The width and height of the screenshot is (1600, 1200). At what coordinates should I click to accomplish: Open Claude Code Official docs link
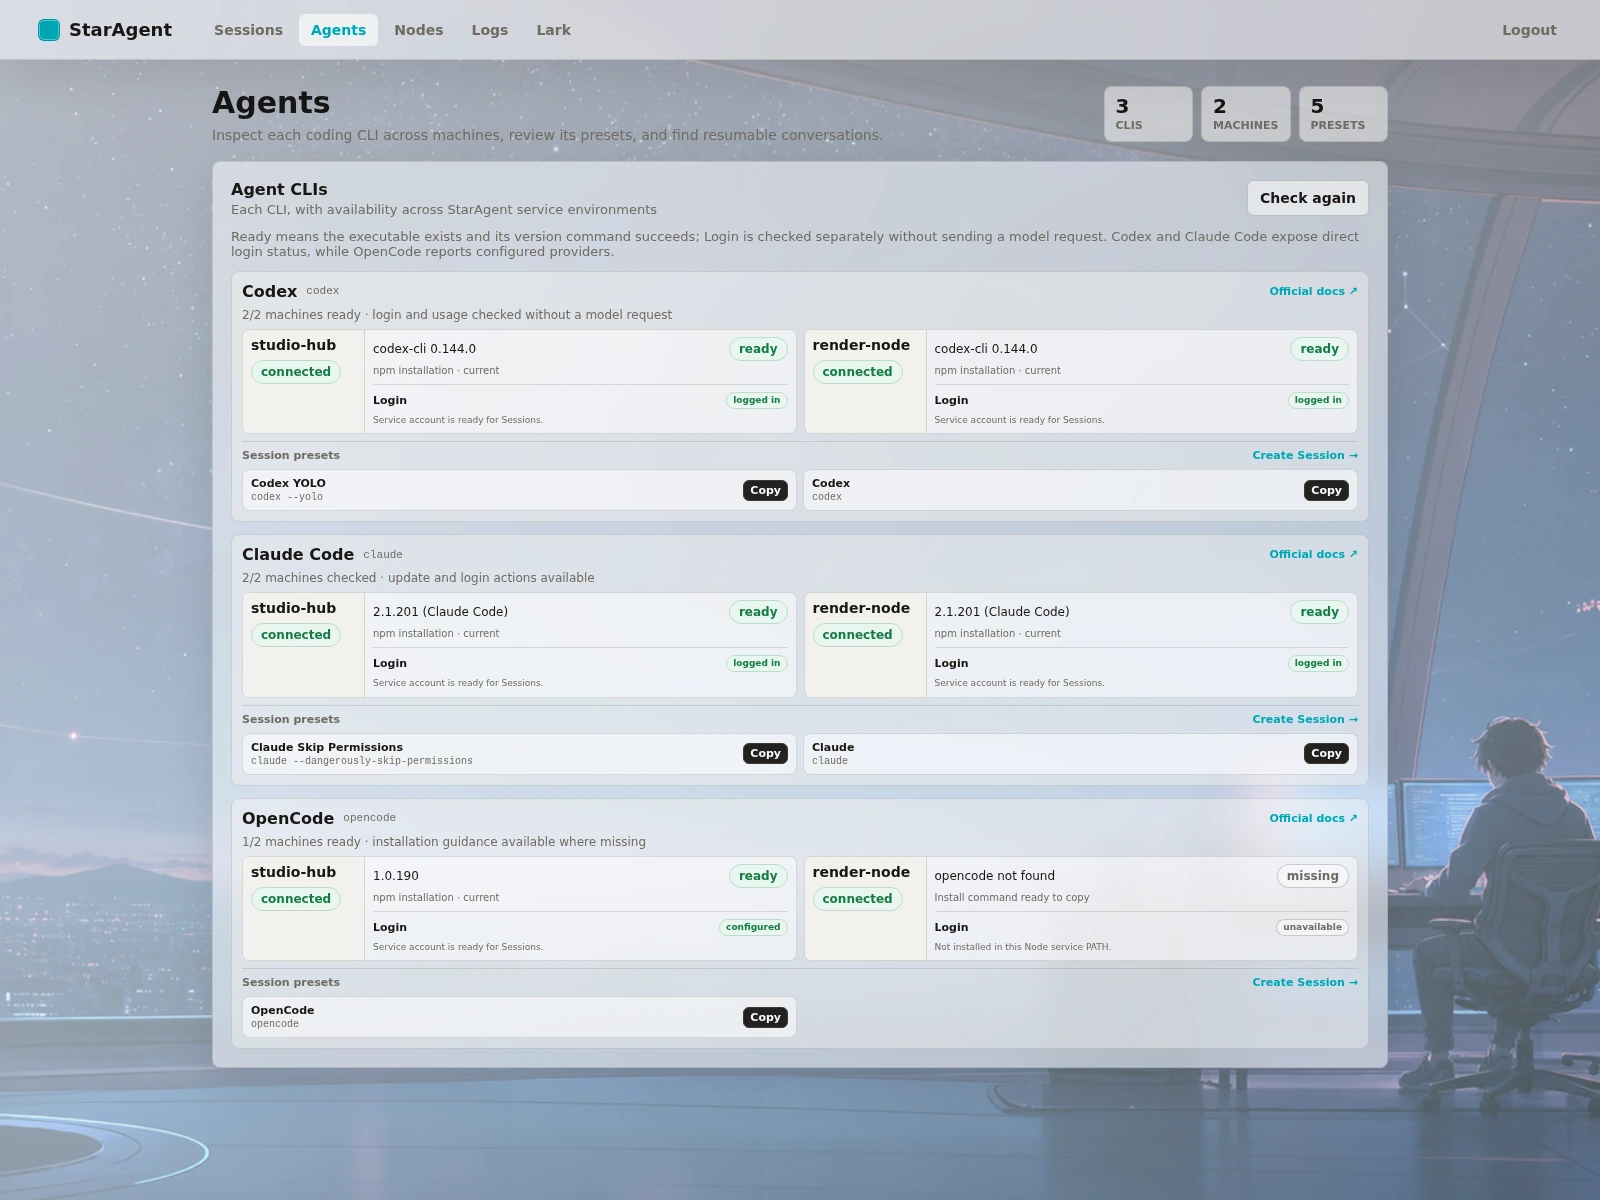pyautogui.click(x=1313, y=554)
